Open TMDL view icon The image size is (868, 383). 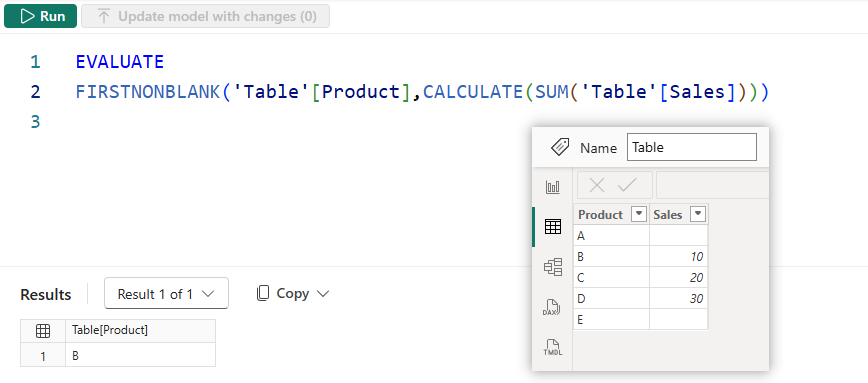click(x=552, y=348)
